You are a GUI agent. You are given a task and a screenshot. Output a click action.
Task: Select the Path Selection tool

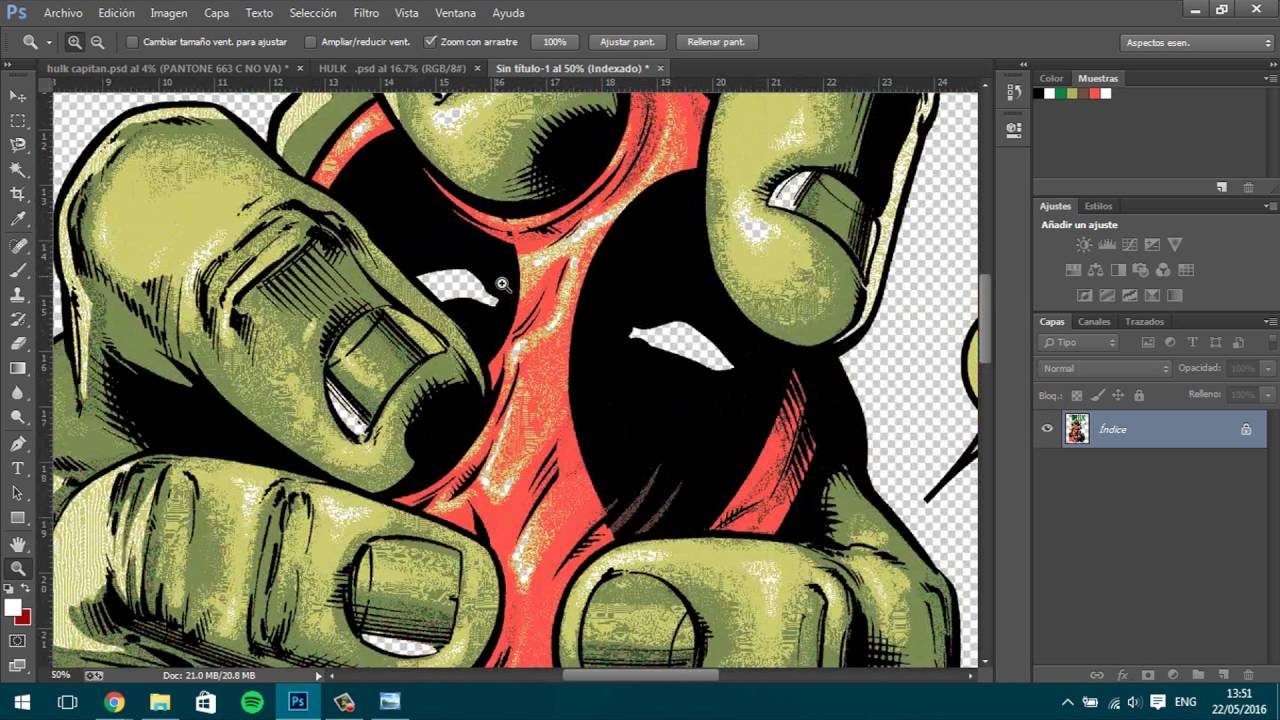18,493
